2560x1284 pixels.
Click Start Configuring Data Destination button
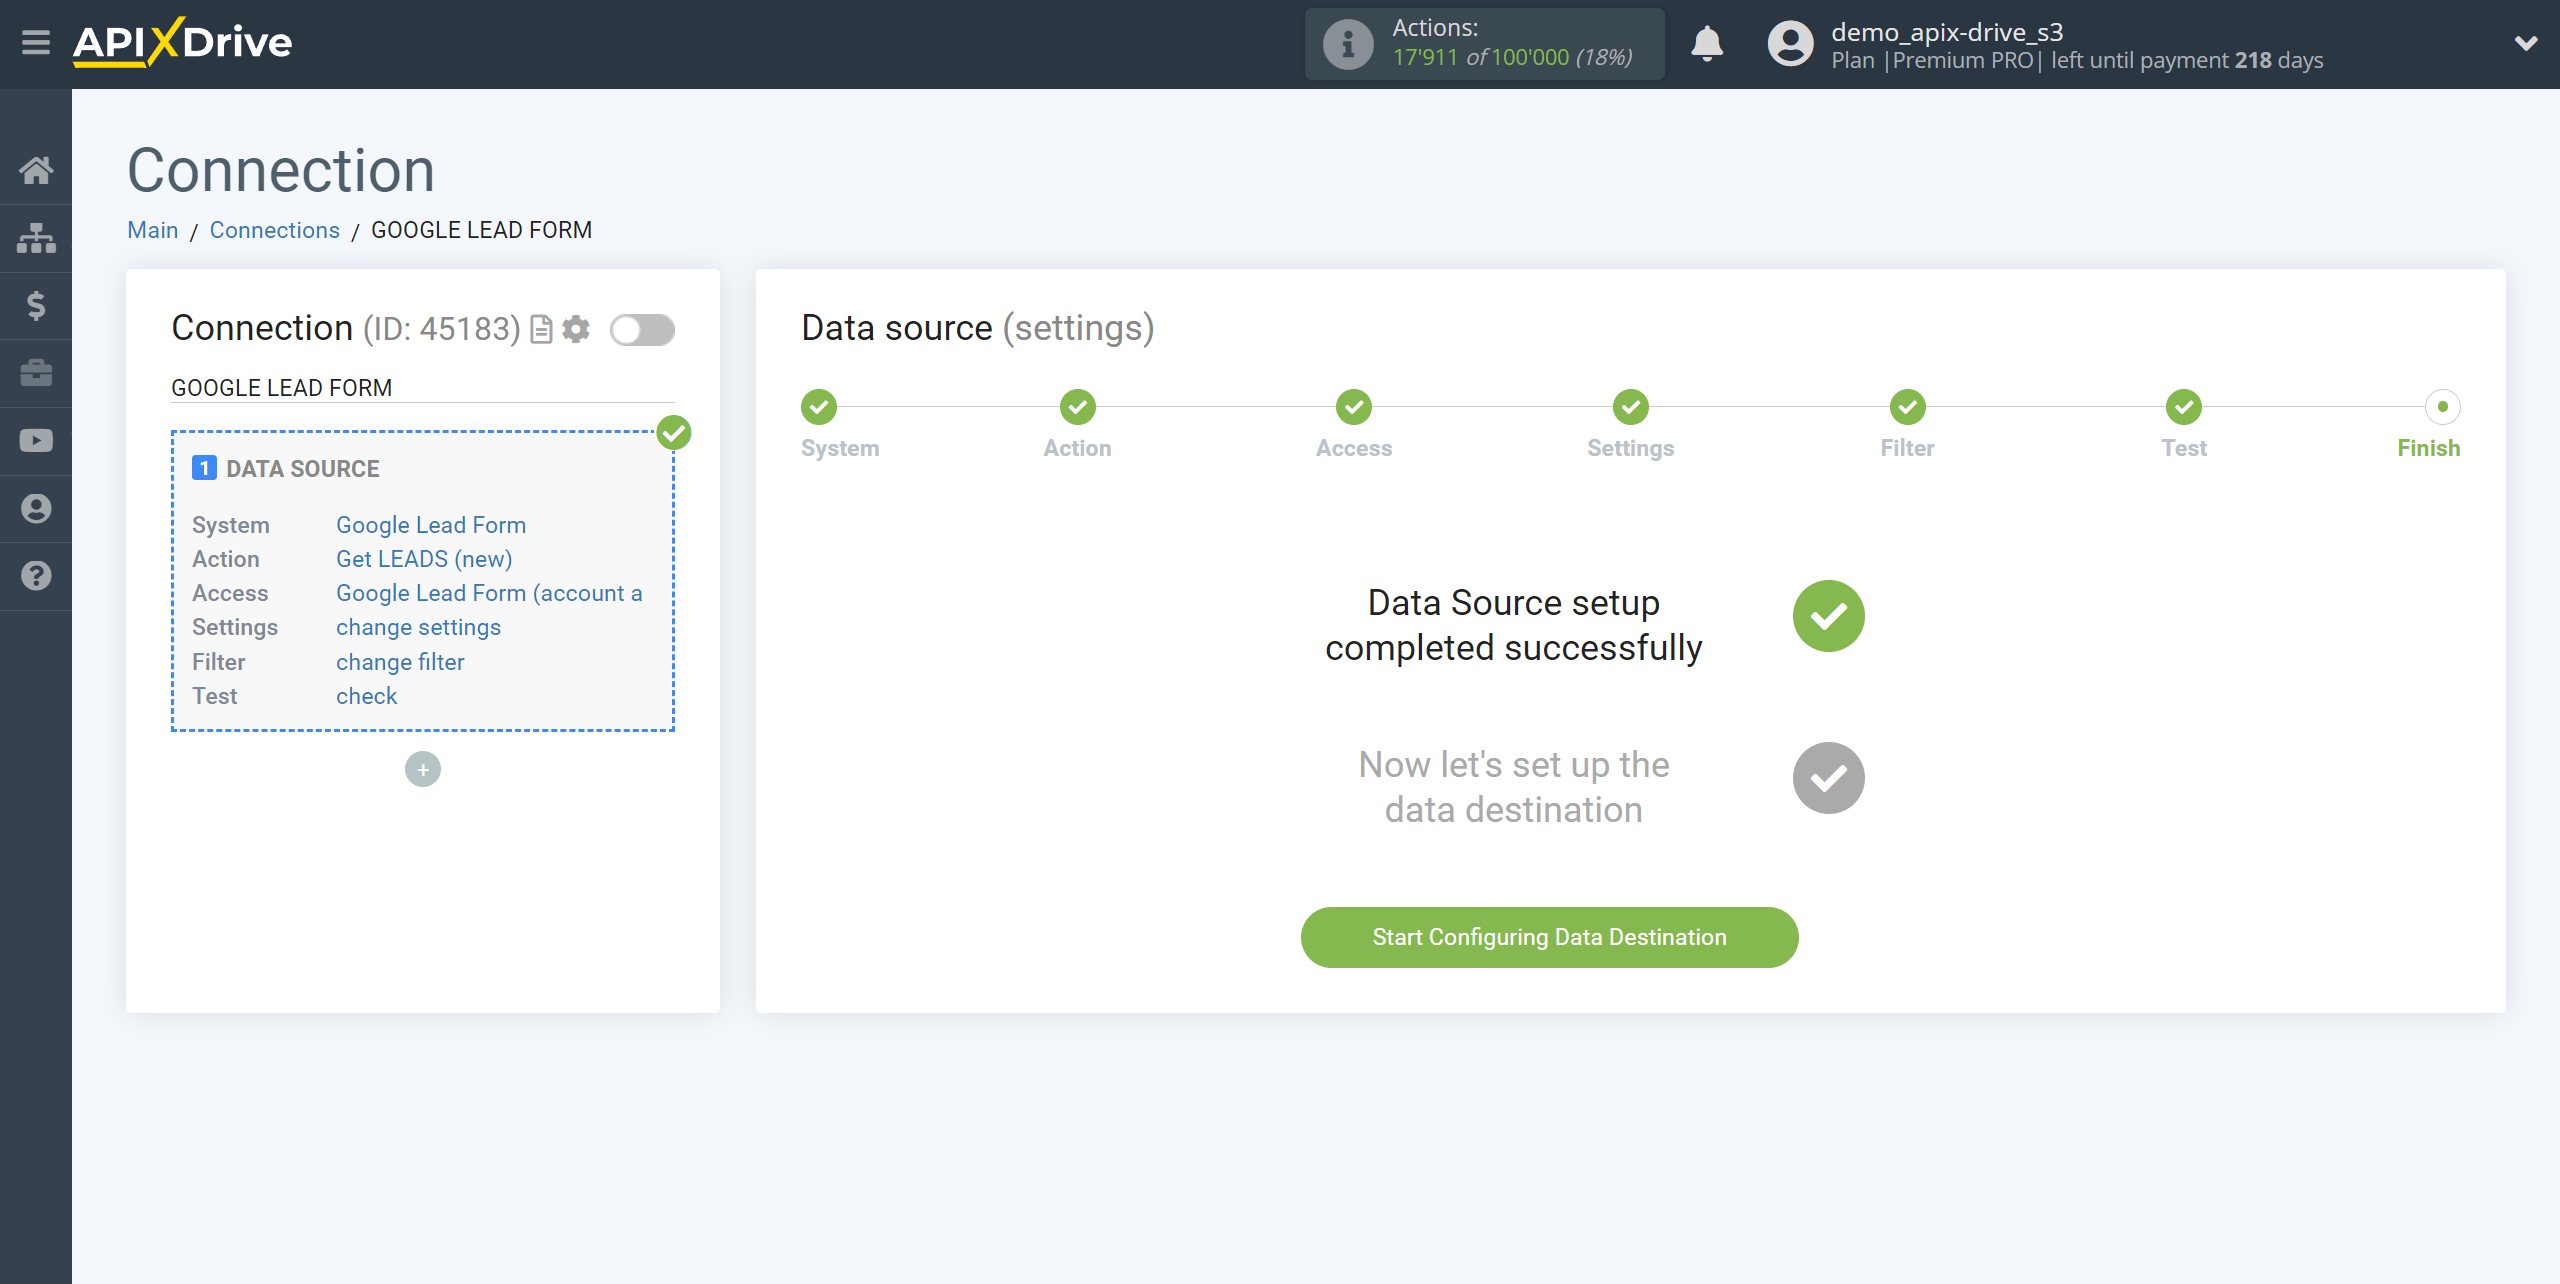click(1548, 937)
